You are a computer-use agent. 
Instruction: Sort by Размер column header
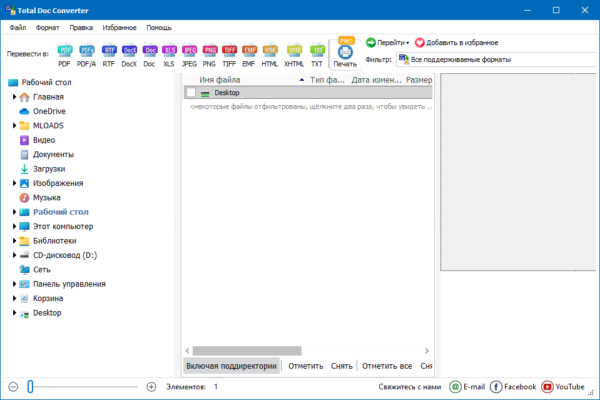(419, 80)
